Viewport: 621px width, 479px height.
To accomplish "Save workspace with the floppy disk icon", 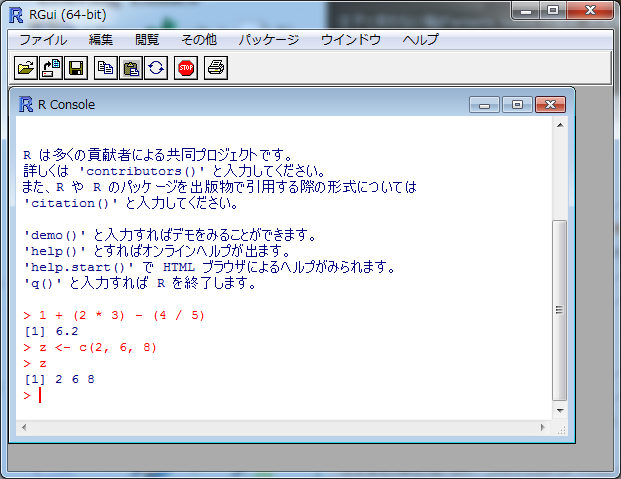I will click(x=76, y=68).
